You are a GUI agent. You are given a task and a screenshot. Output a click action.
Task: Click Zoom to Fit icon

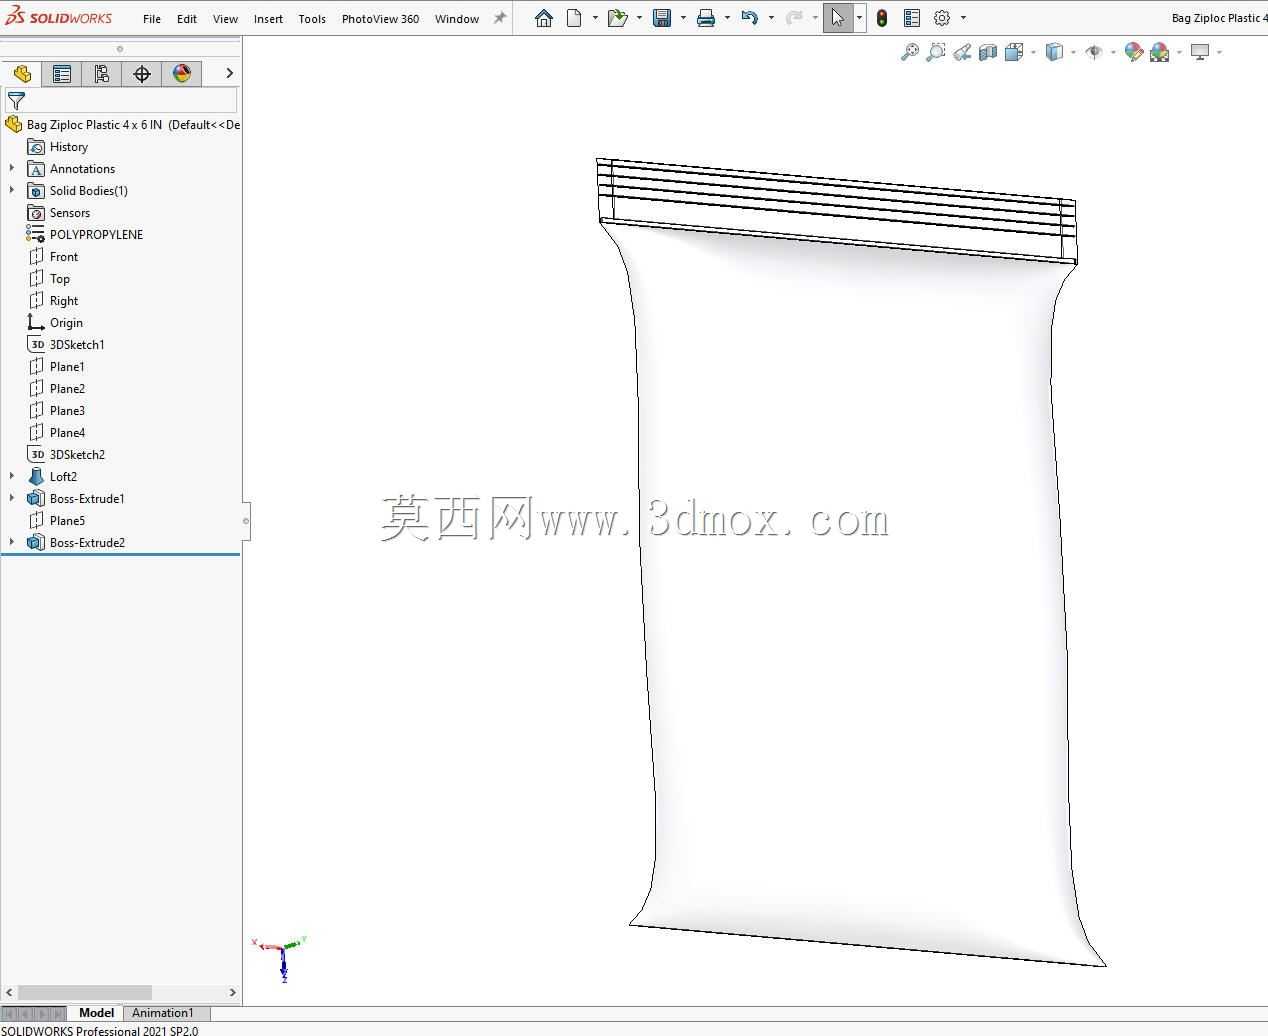910,52
